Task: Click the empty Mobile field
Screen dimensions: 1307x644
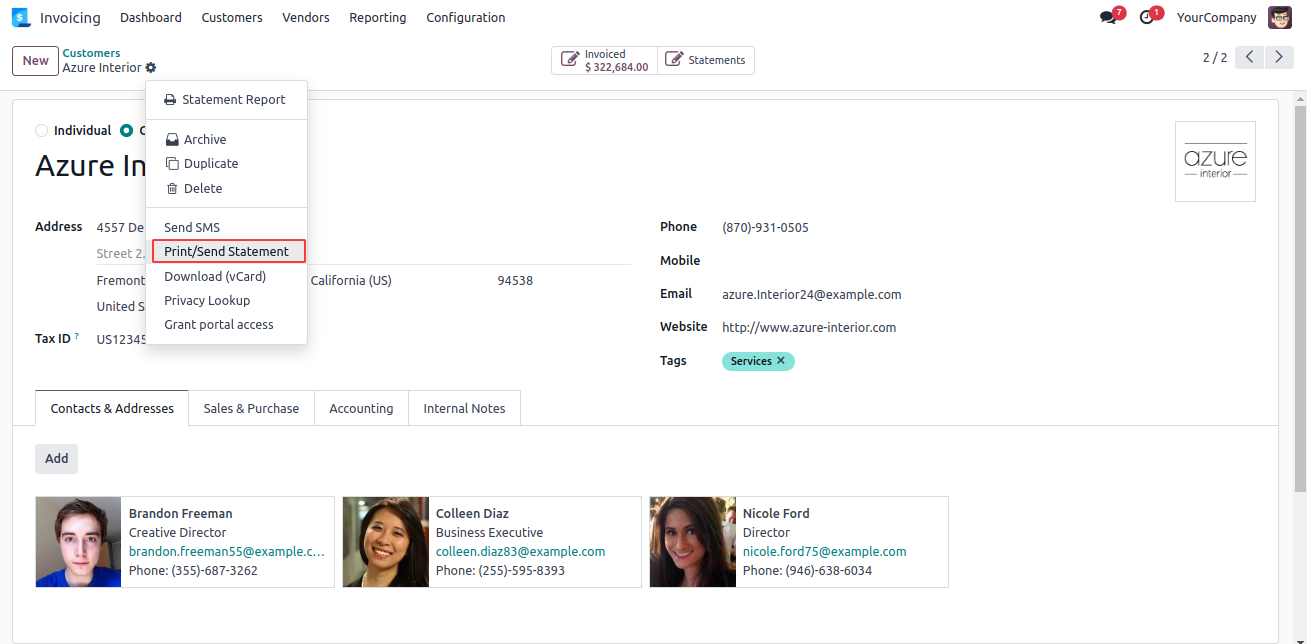Action: pyautogui.click(x=988, y=261)
